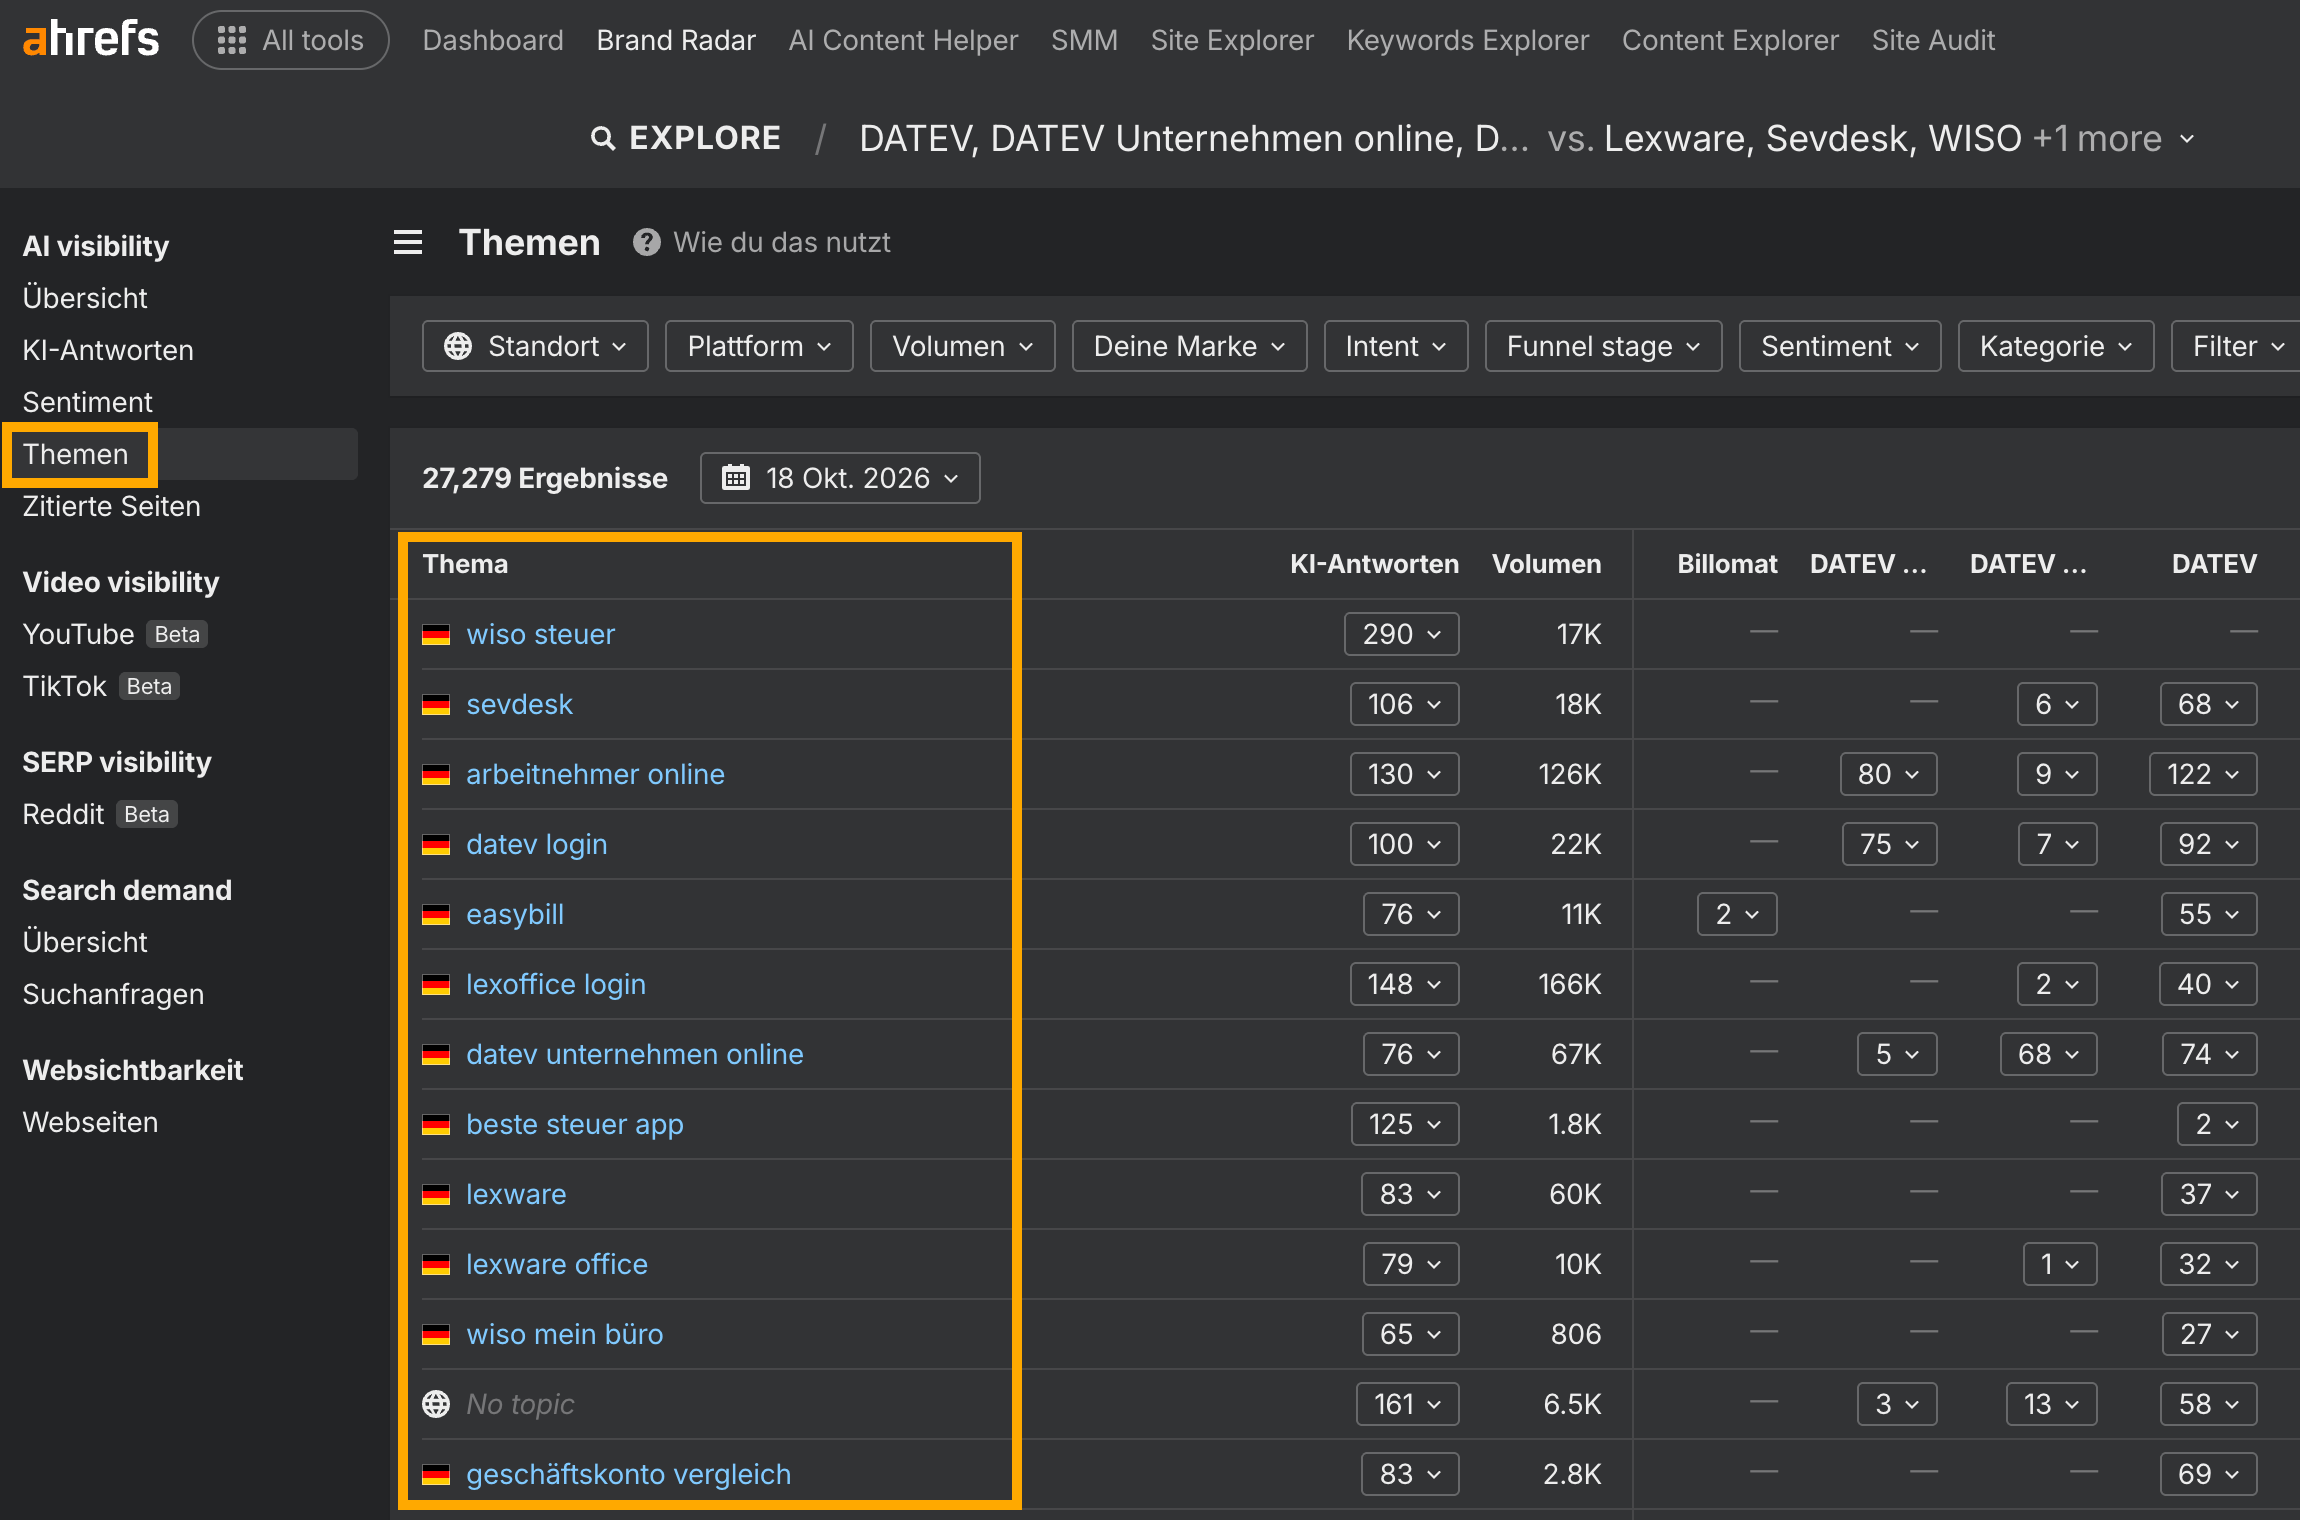Open Keywords Explorer in the top nav
2300x1520 pixels.
tap(1468, 40)
